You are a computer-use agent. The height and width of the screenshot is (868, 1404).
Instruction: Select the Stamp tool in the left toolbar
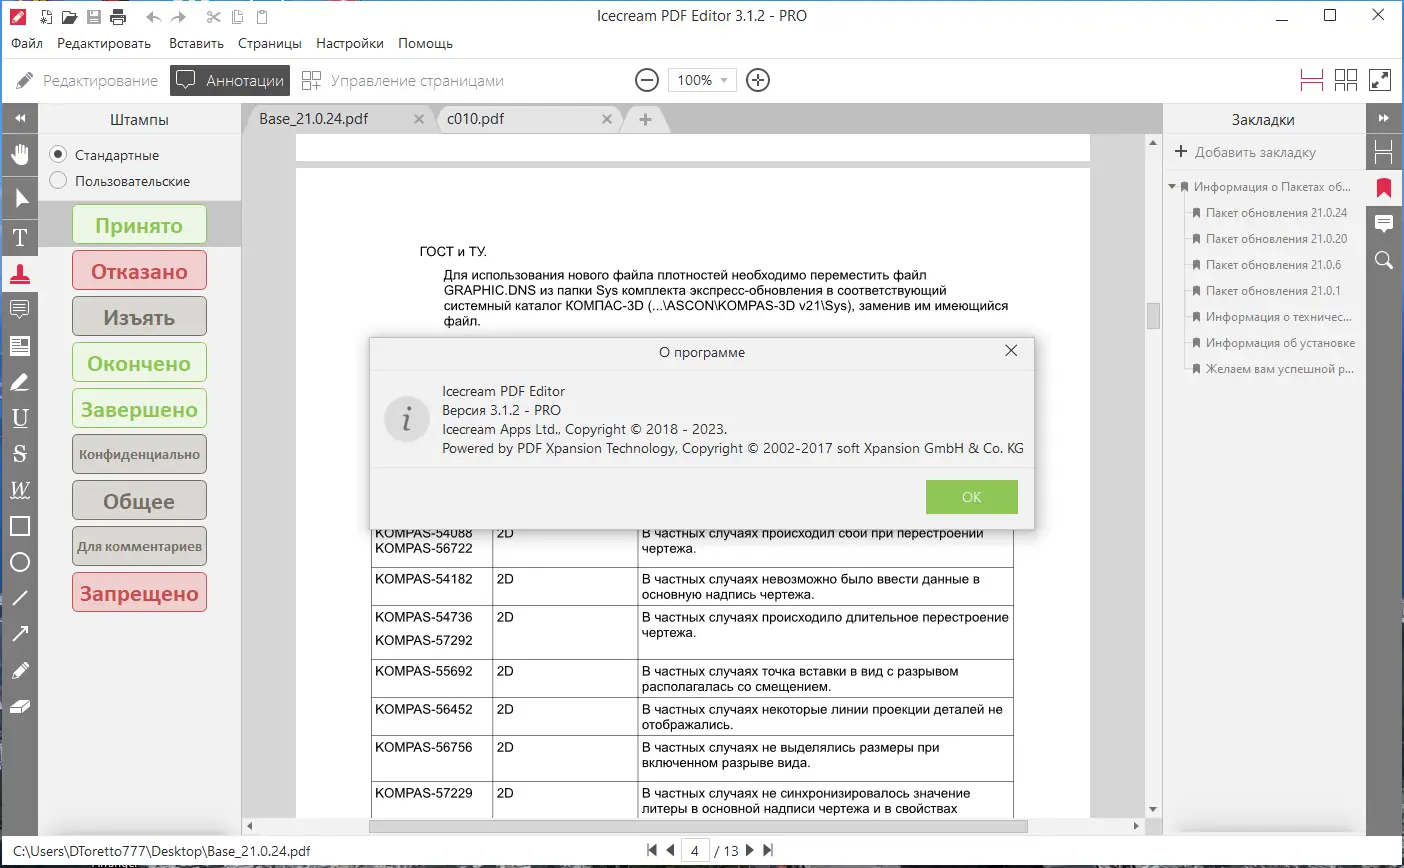tap(19, 272)
